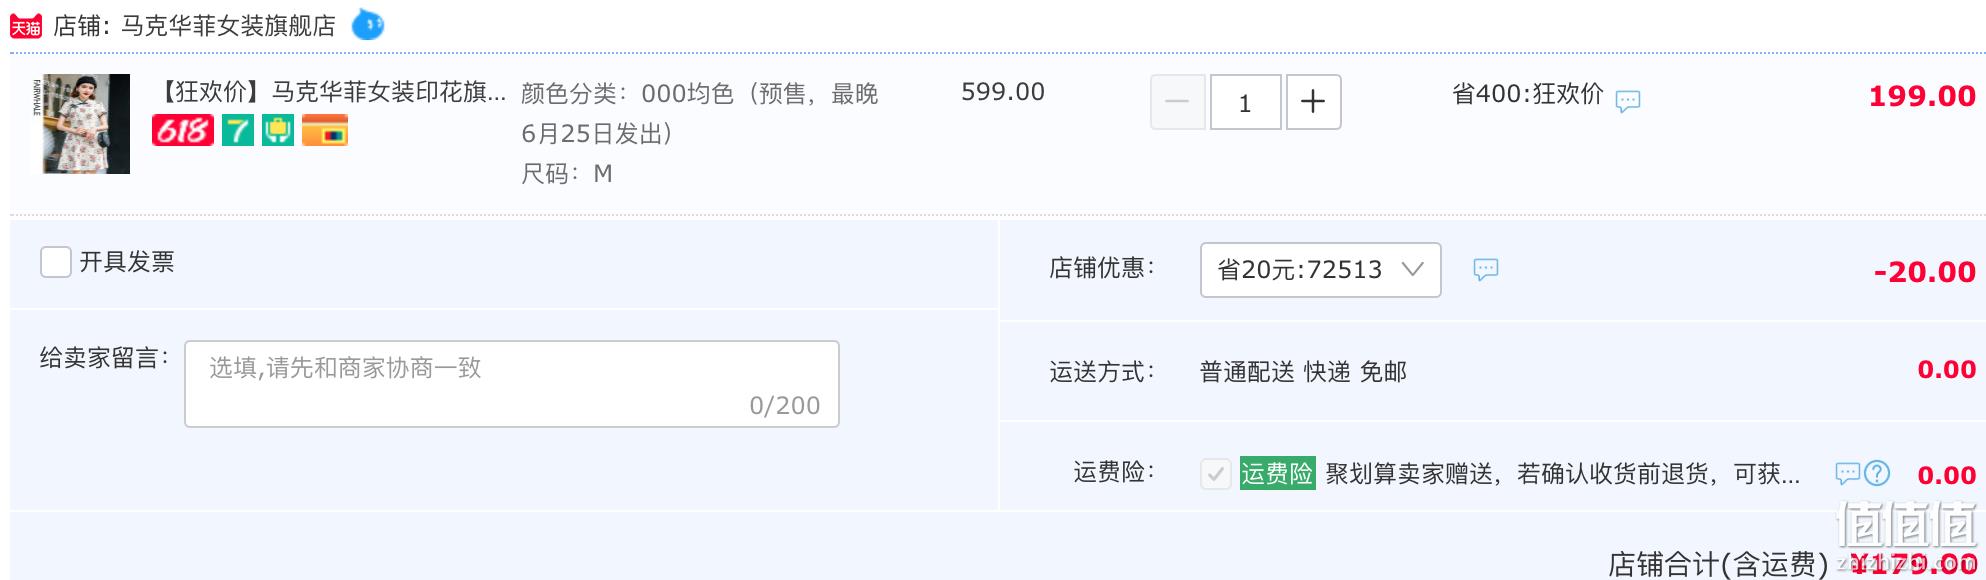Click the comment bubble beside 运费险 description
Image resolution: width=1986 pixels, height=580 pixels.
pos(1848,473)
